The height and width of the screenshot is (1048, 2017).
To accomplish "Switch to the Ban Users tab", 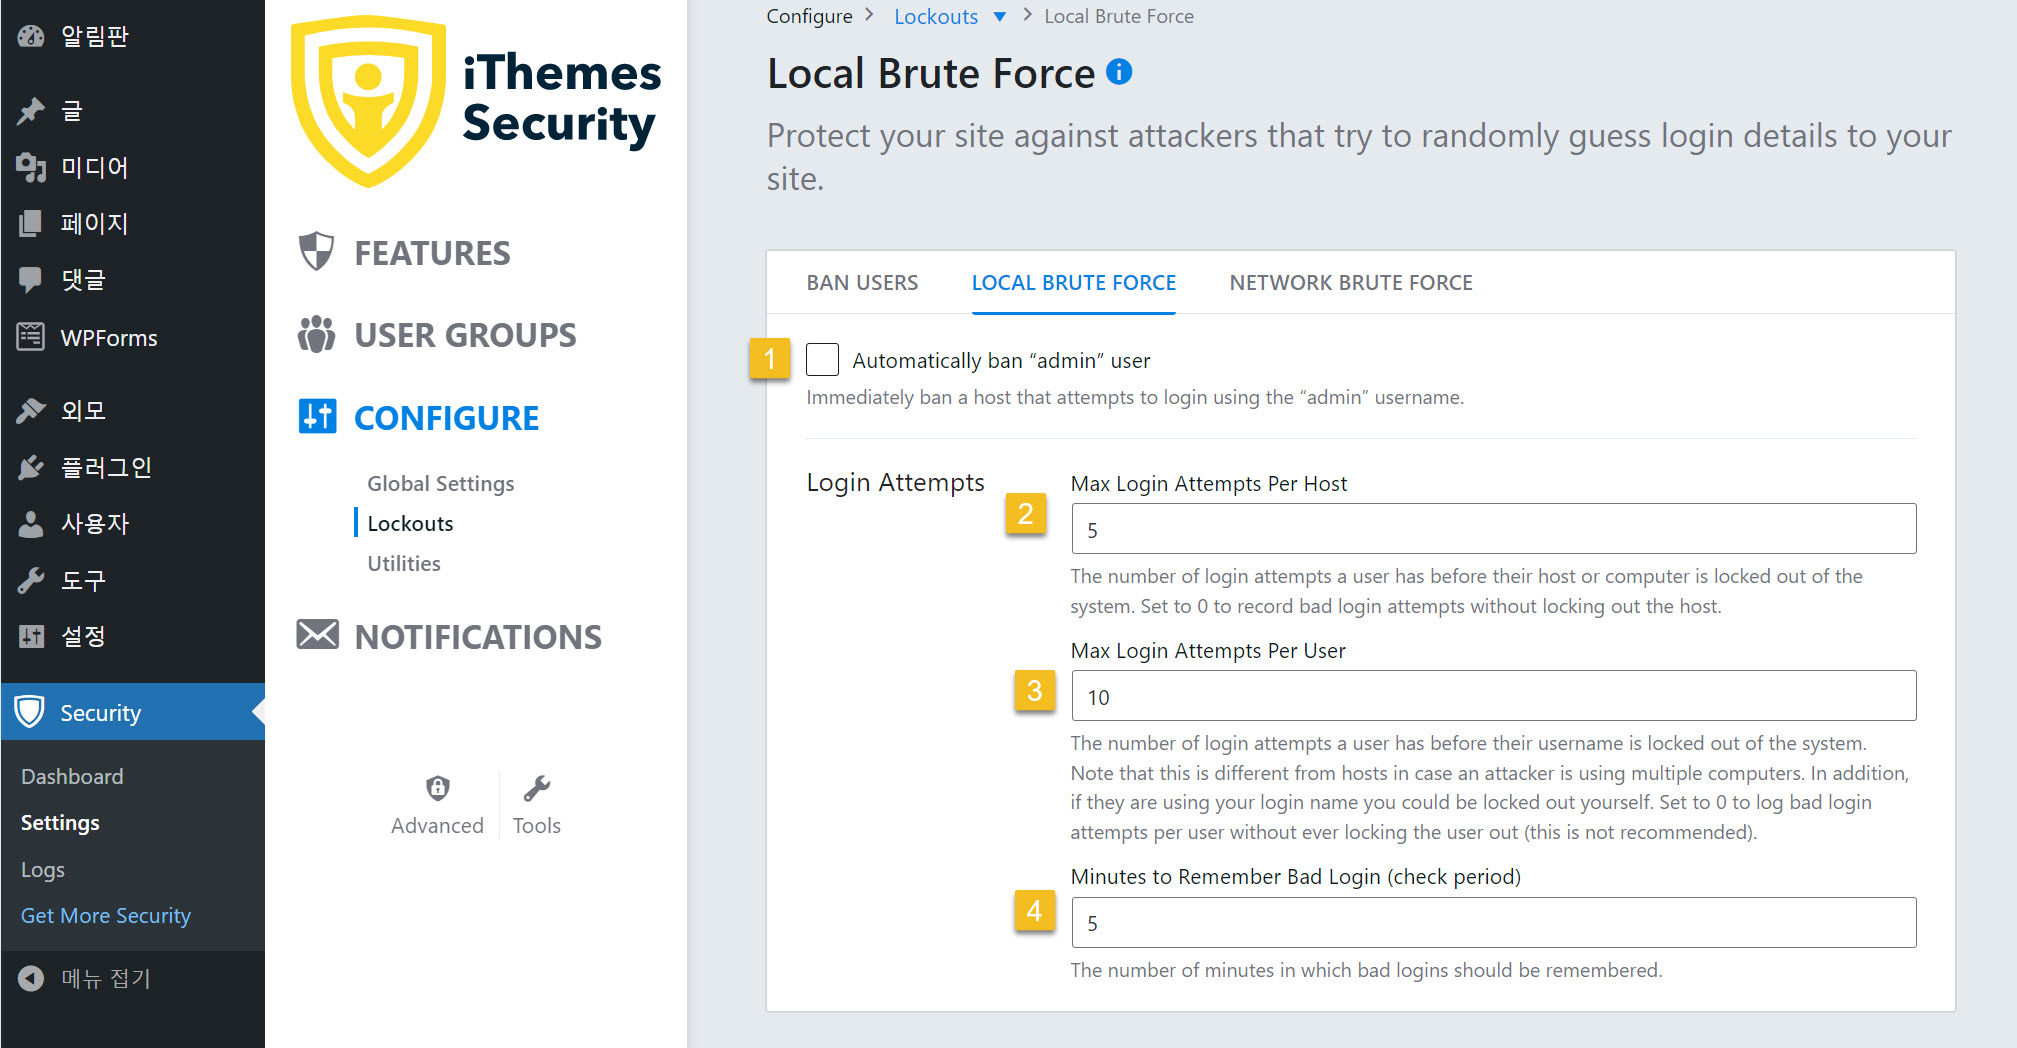I will tap(862, 283).
